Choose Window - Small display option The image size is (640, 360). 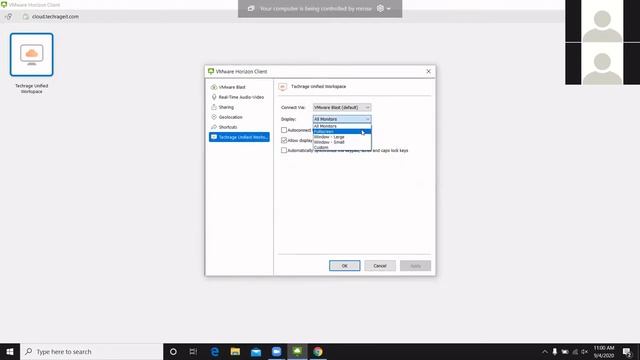pos(342,142)
